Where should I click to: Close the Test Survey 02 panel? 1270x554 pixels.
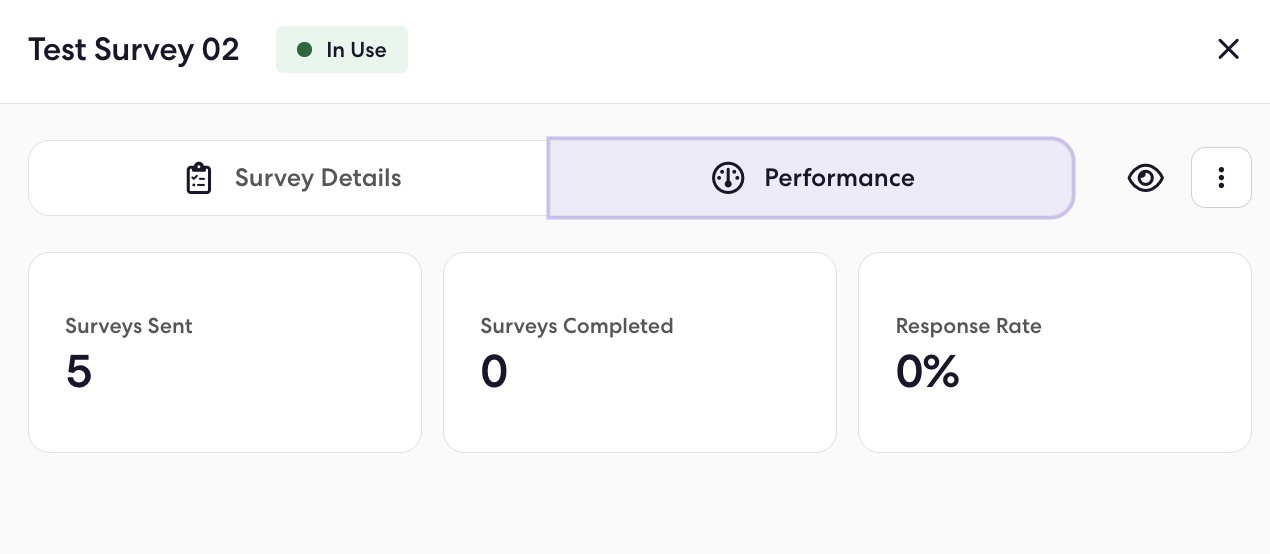1228,49
